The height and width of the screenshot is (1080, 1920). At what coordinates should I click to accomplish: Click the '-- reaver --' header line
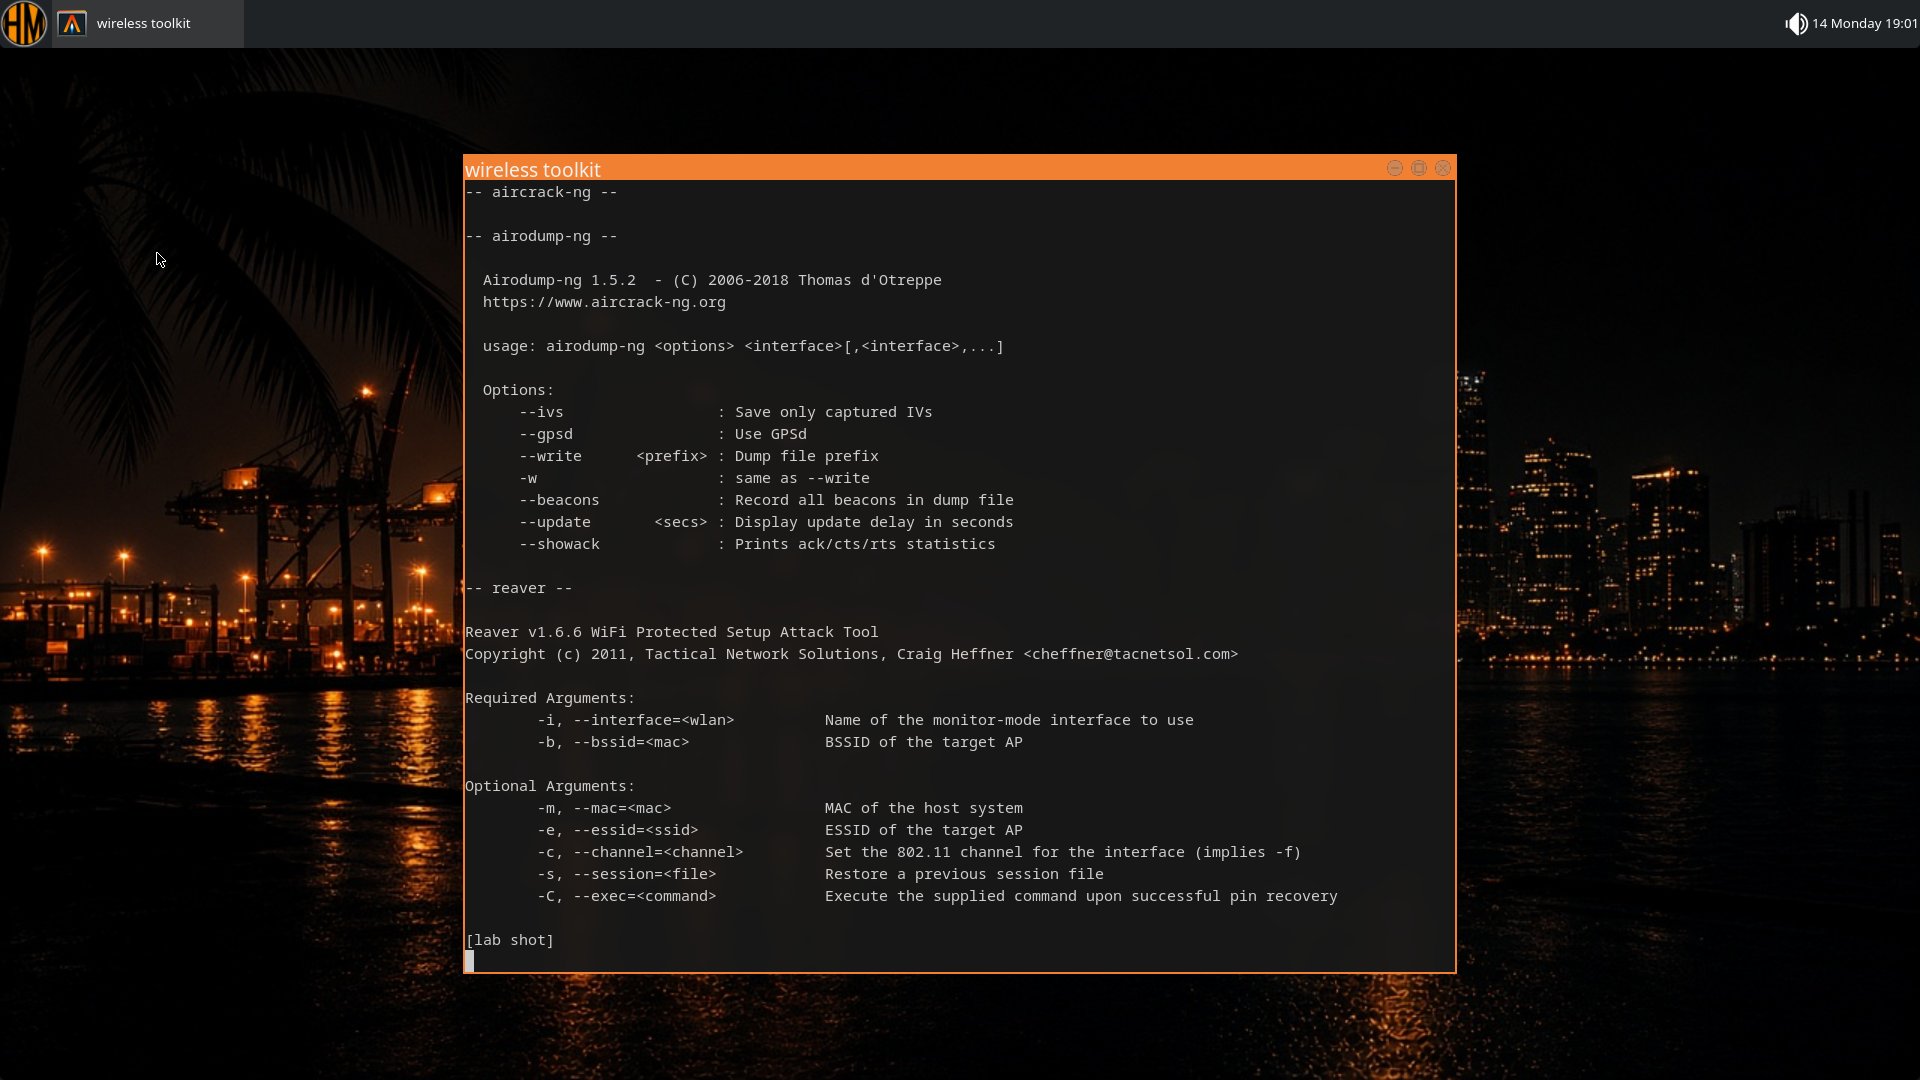[x=518, y=588]
